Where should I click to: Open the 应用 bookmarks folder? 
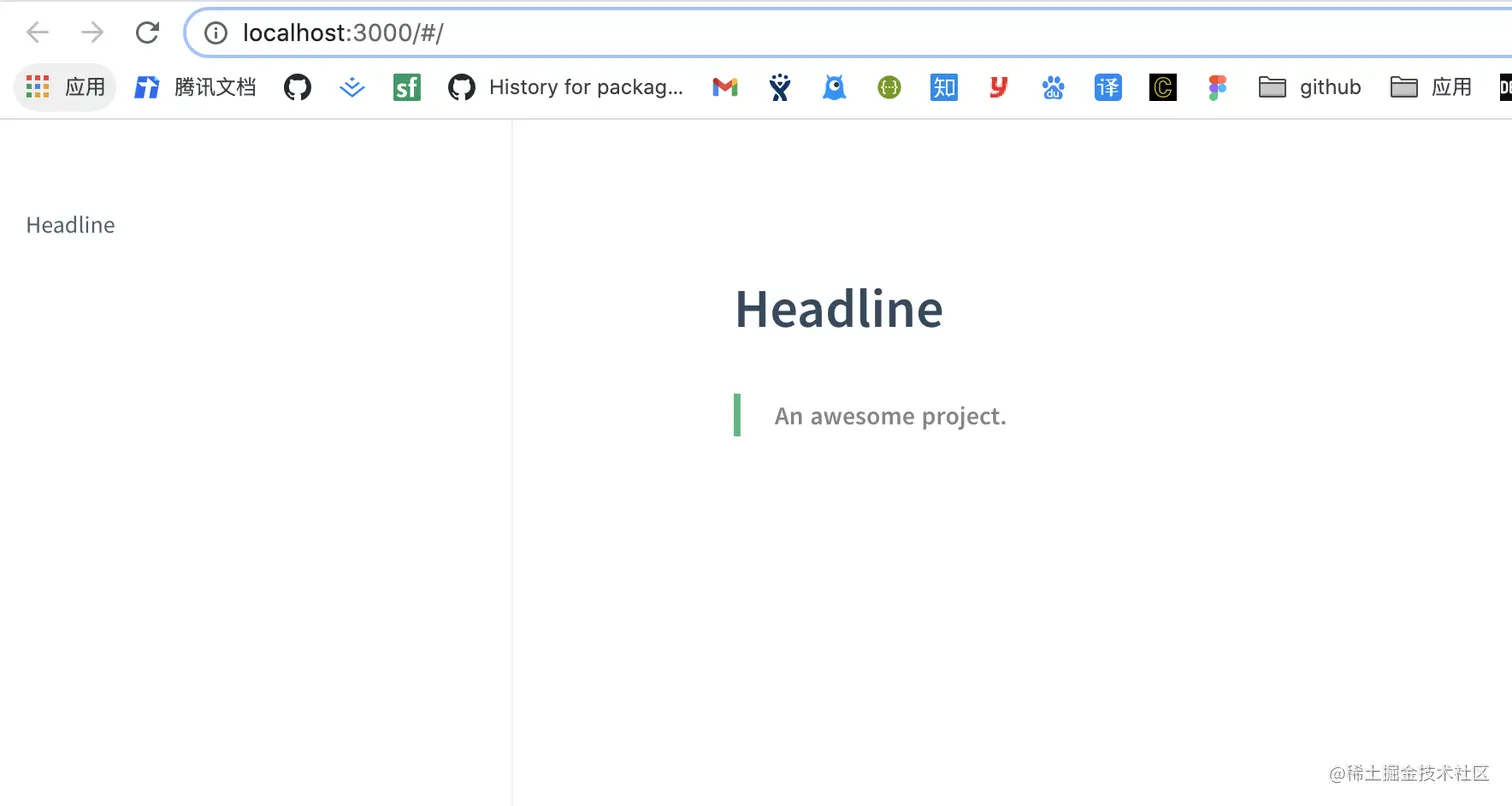(1431, 87)
